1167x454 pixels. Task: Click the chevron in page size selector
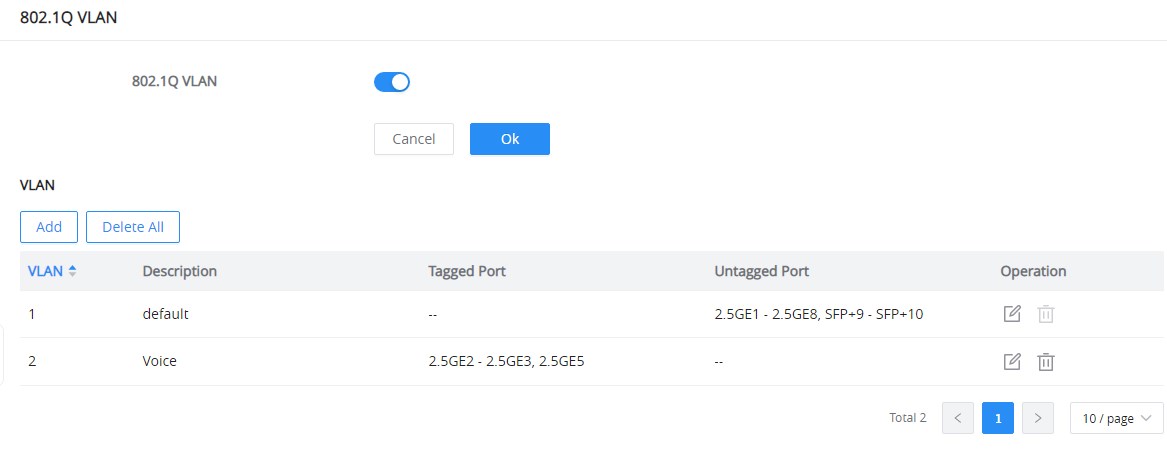tap(1146, 418)
